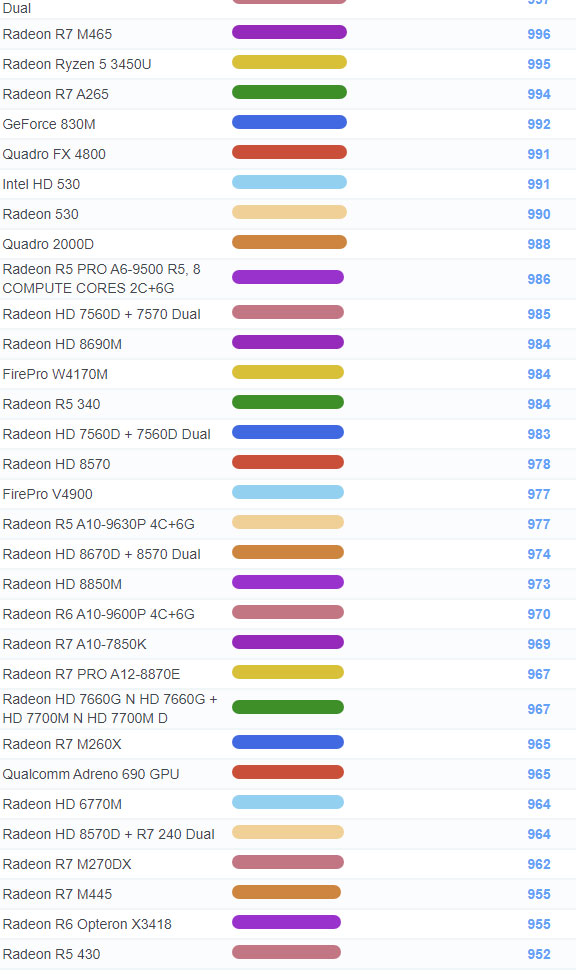576x974 pixels.
Task: Click score 970 for Radeon R6 A10-9600P
Action: pos(539,614)
